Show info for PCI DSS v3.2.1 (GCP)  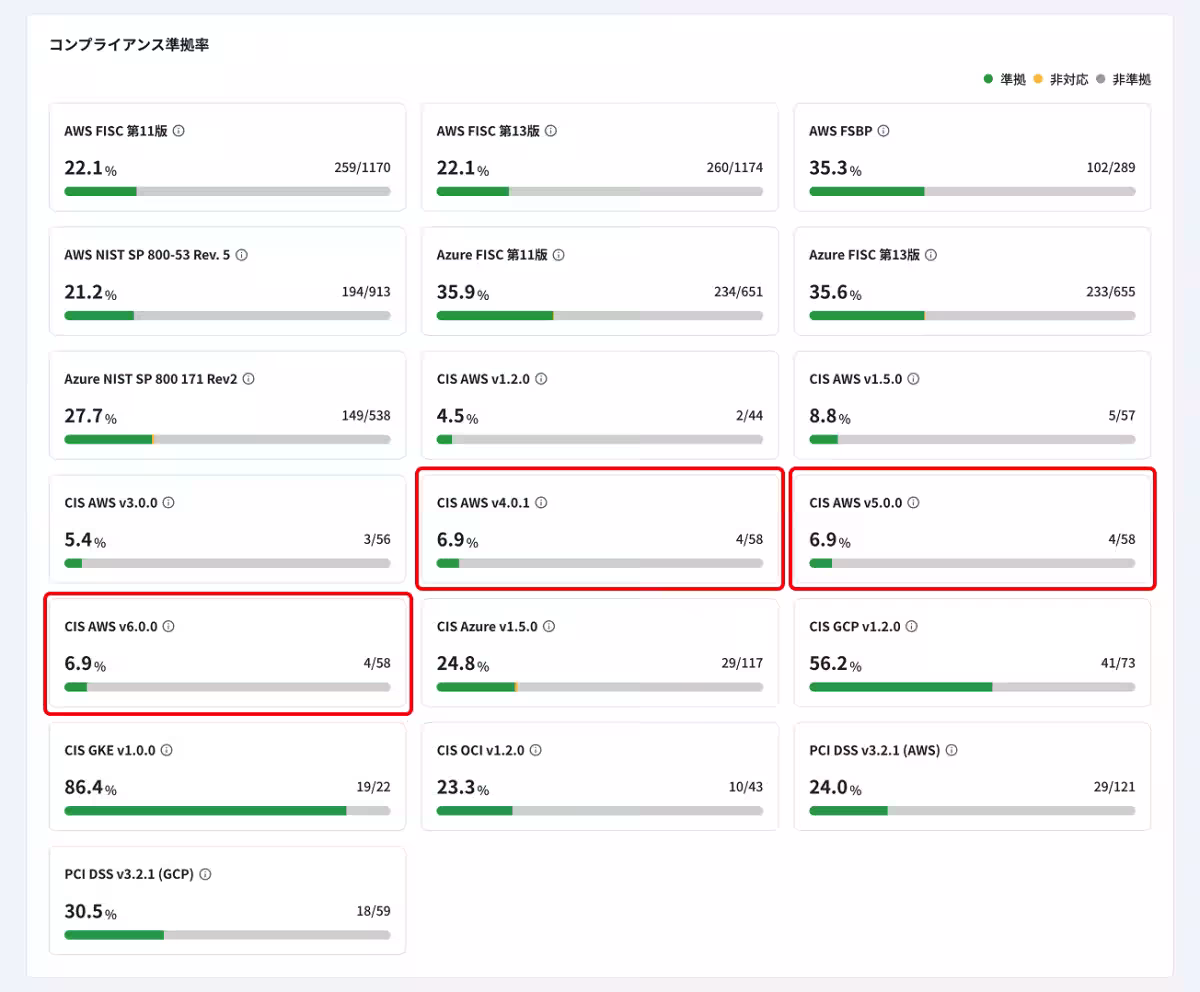[205, 874]
